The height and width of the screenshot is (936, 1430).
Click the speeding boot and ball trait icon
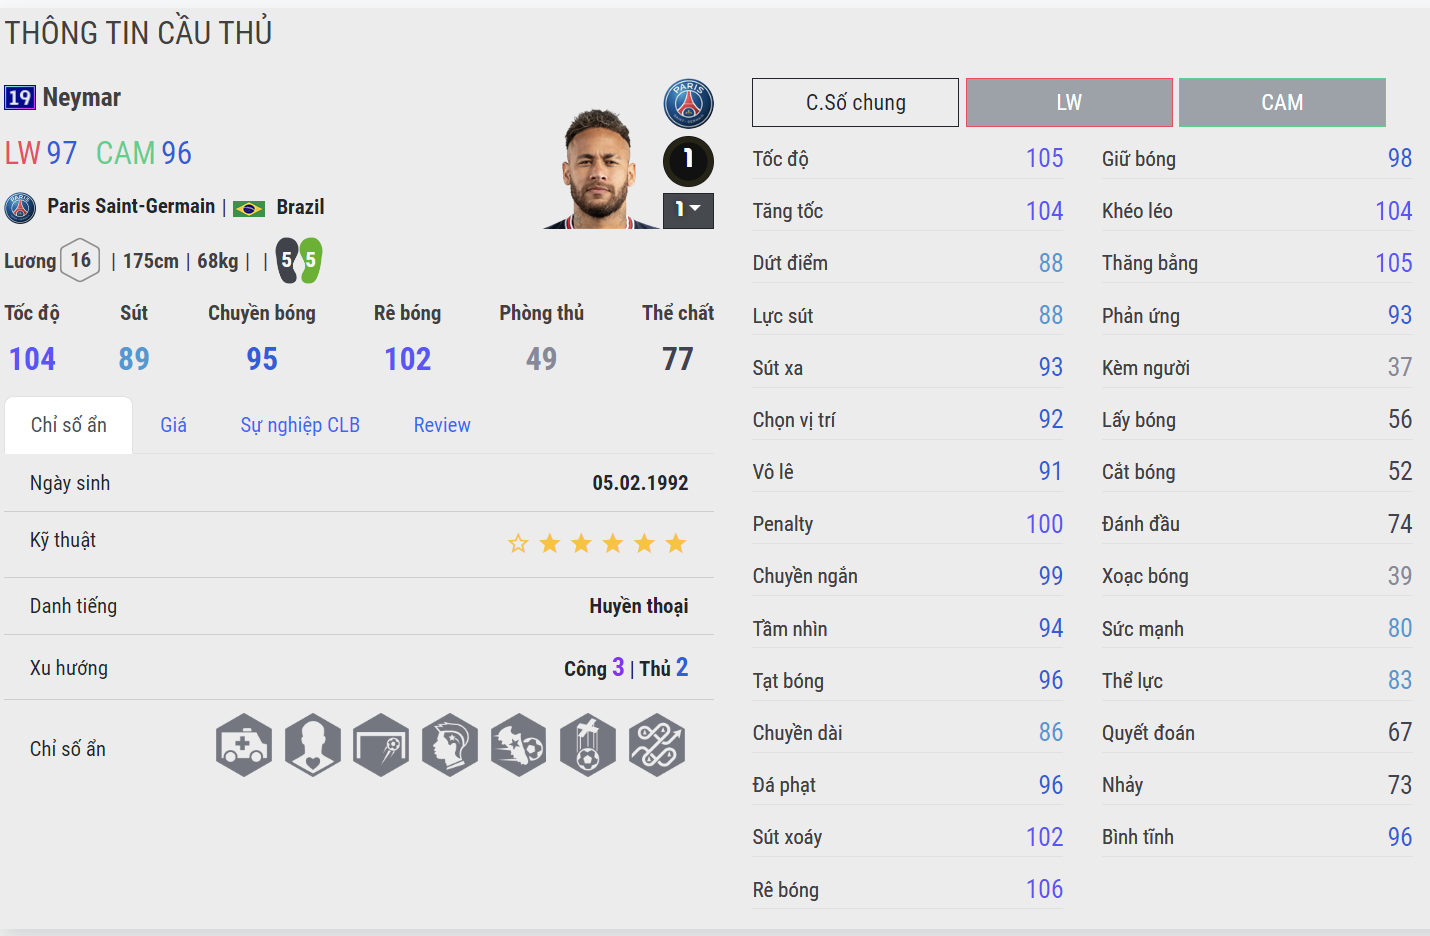click(519, 745)
